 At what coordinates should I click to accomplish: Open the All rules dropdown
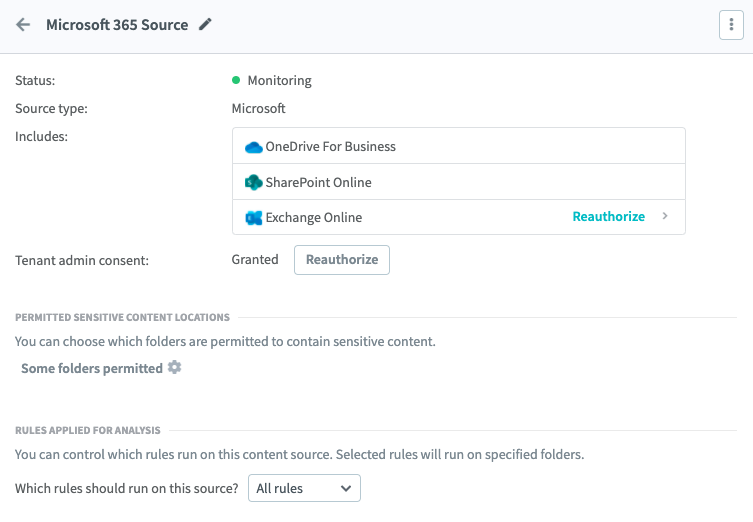pos(303,488)
